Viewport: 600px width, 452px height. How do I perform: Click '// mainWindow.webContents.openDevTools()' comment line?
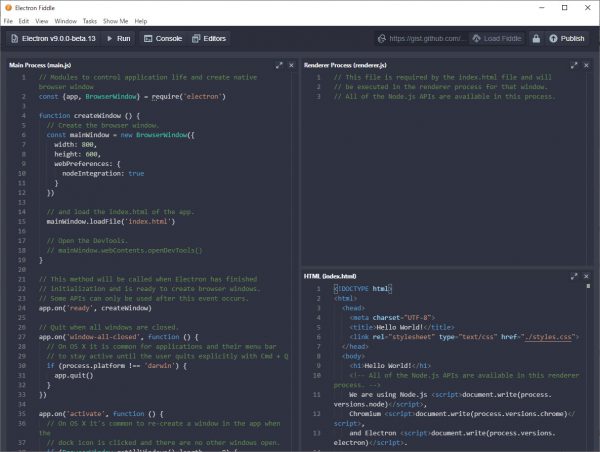pos(124,250)
